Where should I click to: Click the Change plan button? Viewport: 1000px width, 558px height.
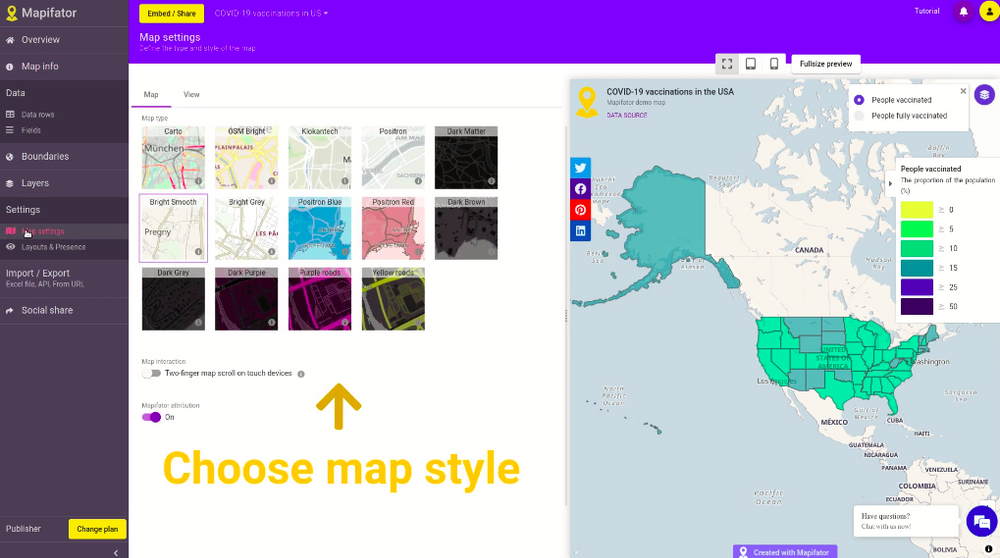tap(97, 529)
